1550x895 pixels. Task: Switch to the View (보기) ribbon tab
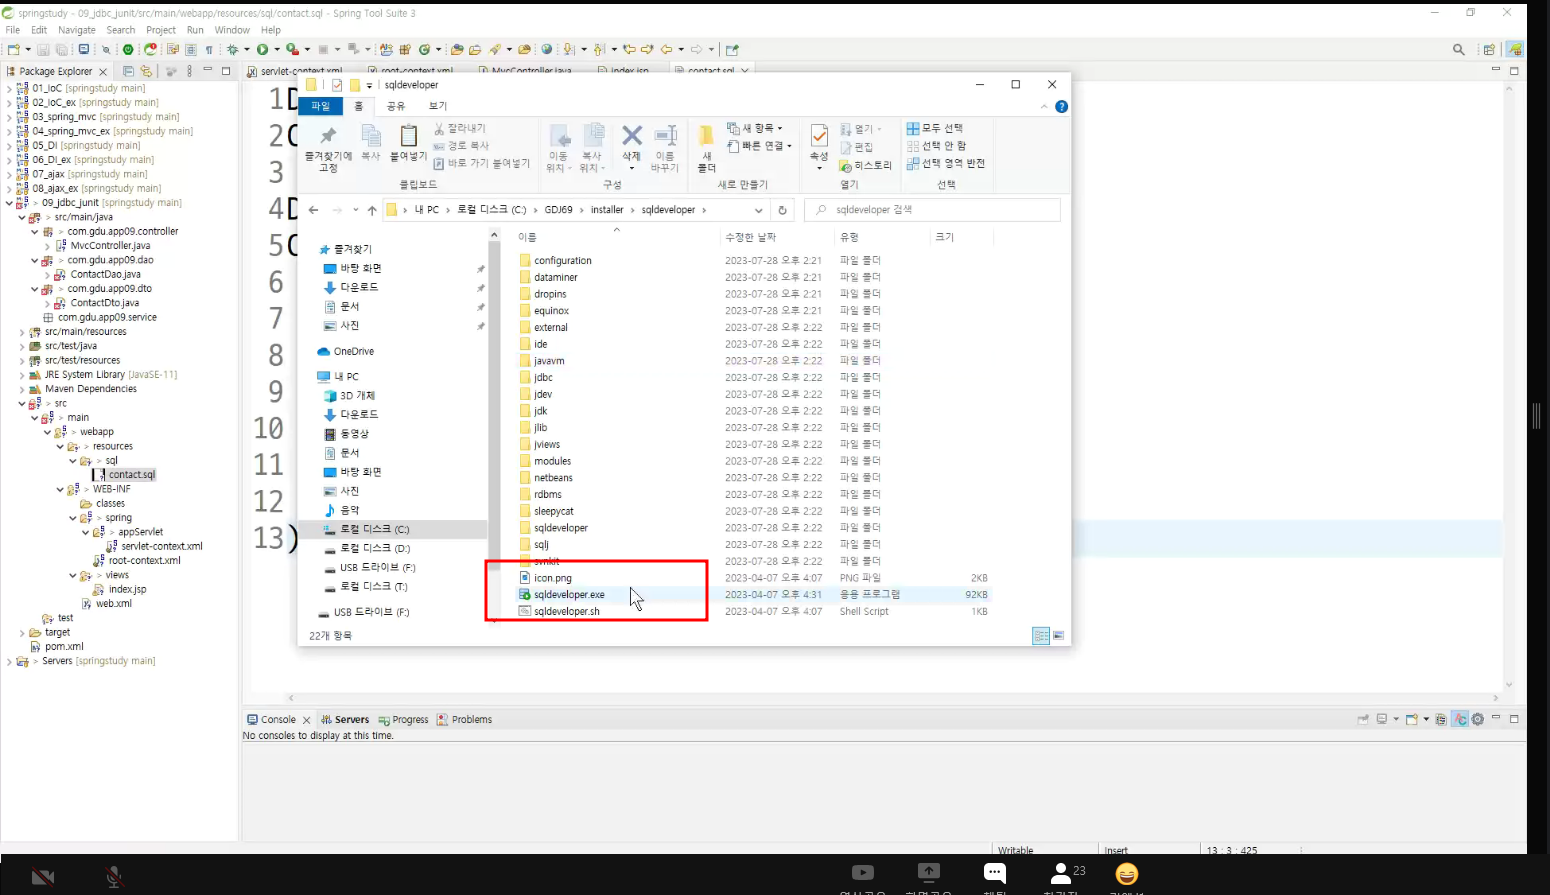[x=438, y=106]
